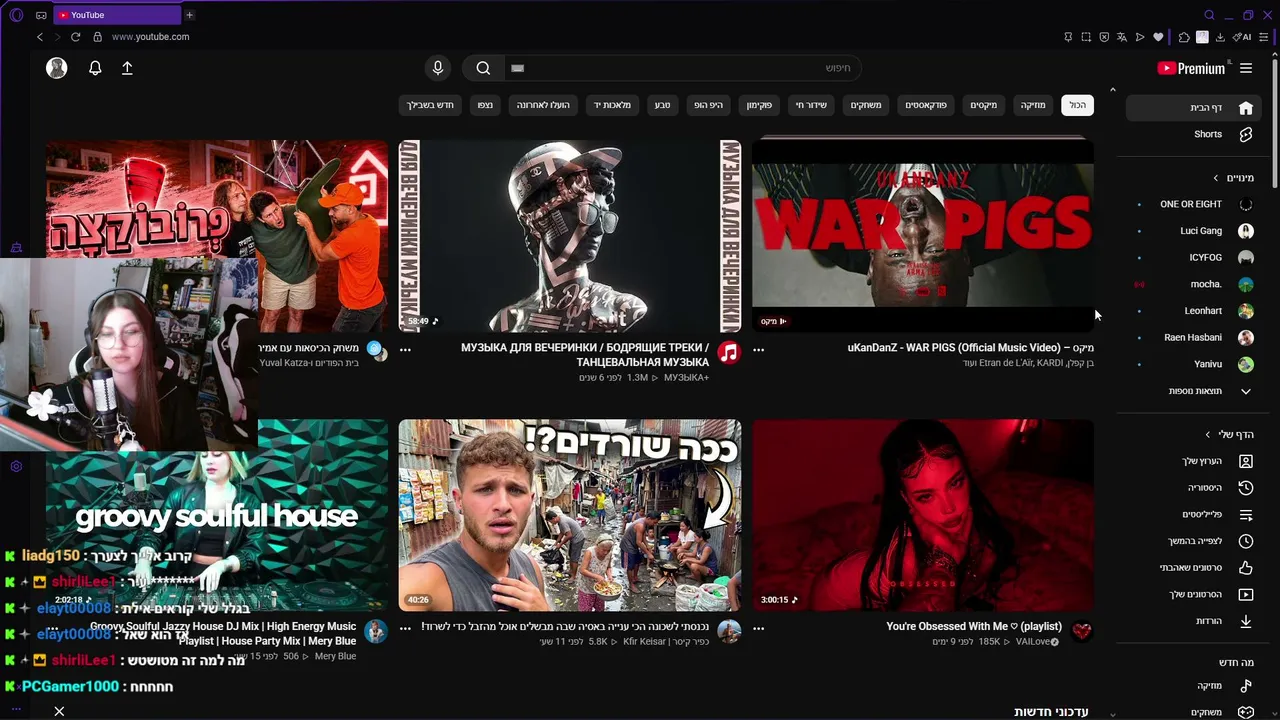Image resolution: width=1280 pixels, height=720 pixels.
Task: Open options for You're Obsessed With Me playlist
Action: (758, 628)
